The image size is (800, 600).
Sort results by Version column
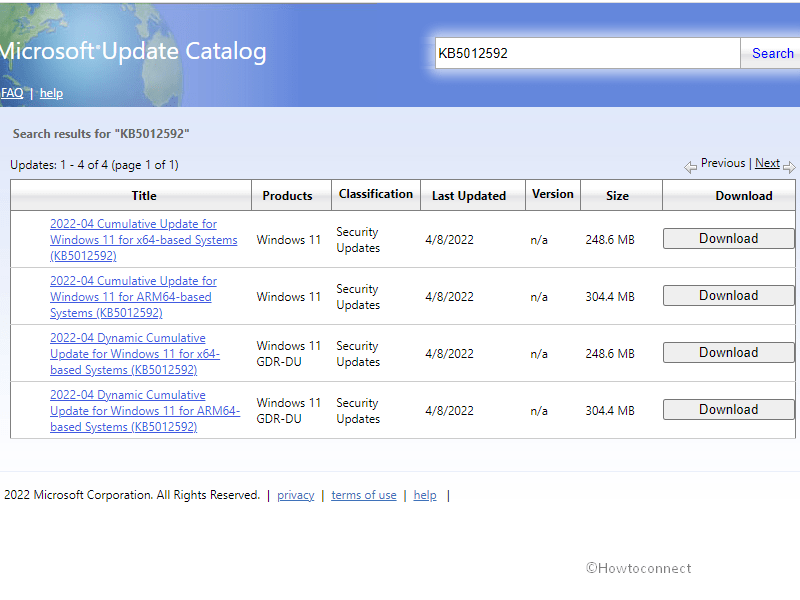[553, 194]
